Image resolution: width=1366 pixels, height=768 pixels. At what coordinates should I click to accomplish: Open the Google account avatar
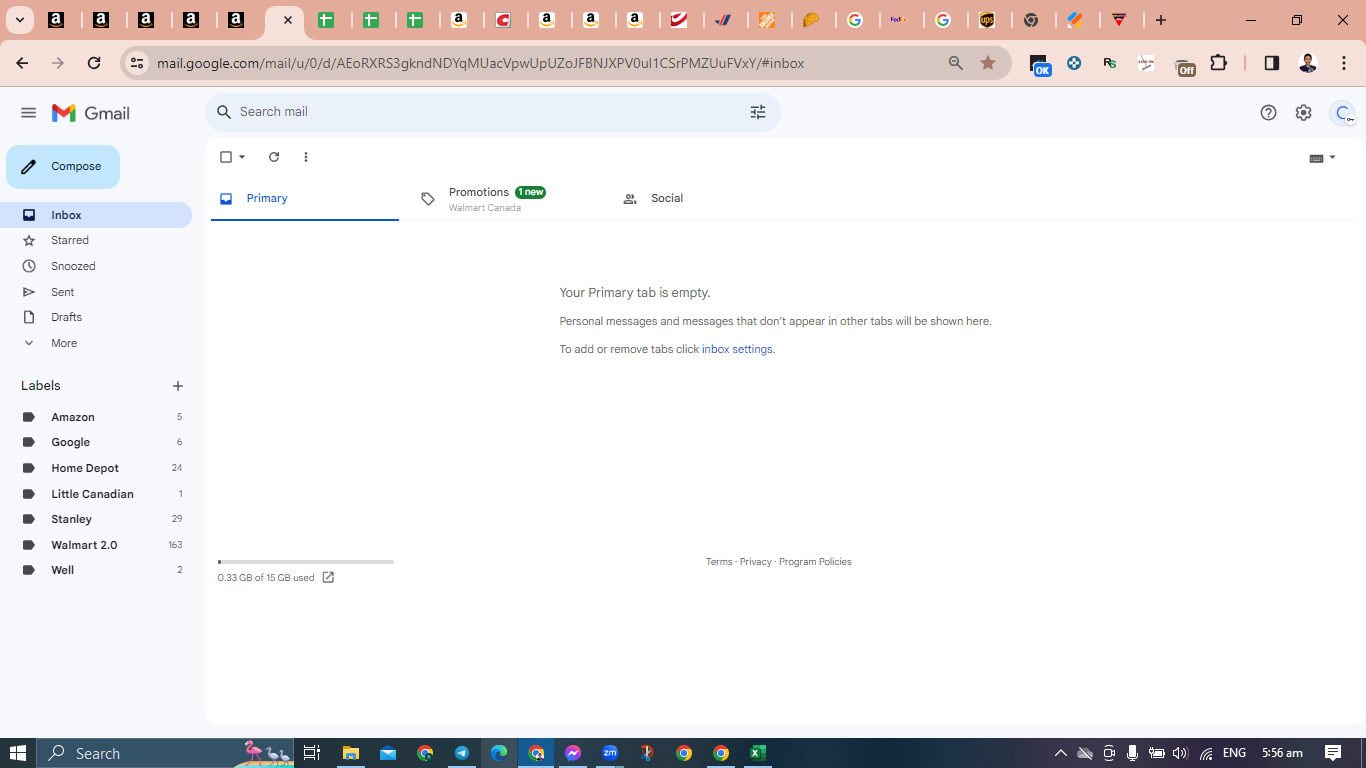tap(1343, 113)
